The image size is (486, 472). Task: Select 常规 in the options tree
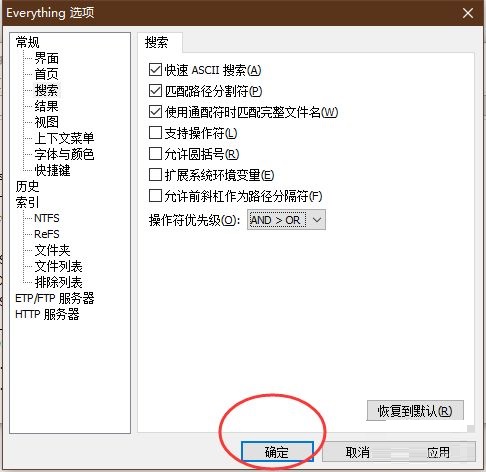pyautogui.click(x=27, y=42)
